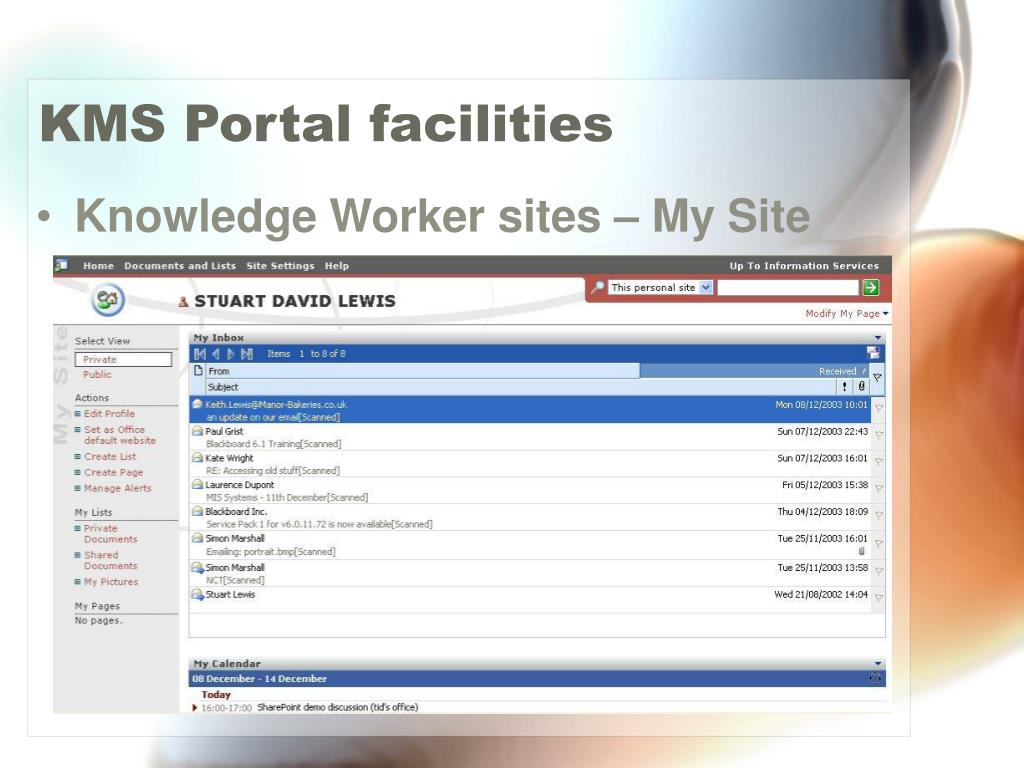
Task: Click Set as Office default website
Action: pos(120,435)
